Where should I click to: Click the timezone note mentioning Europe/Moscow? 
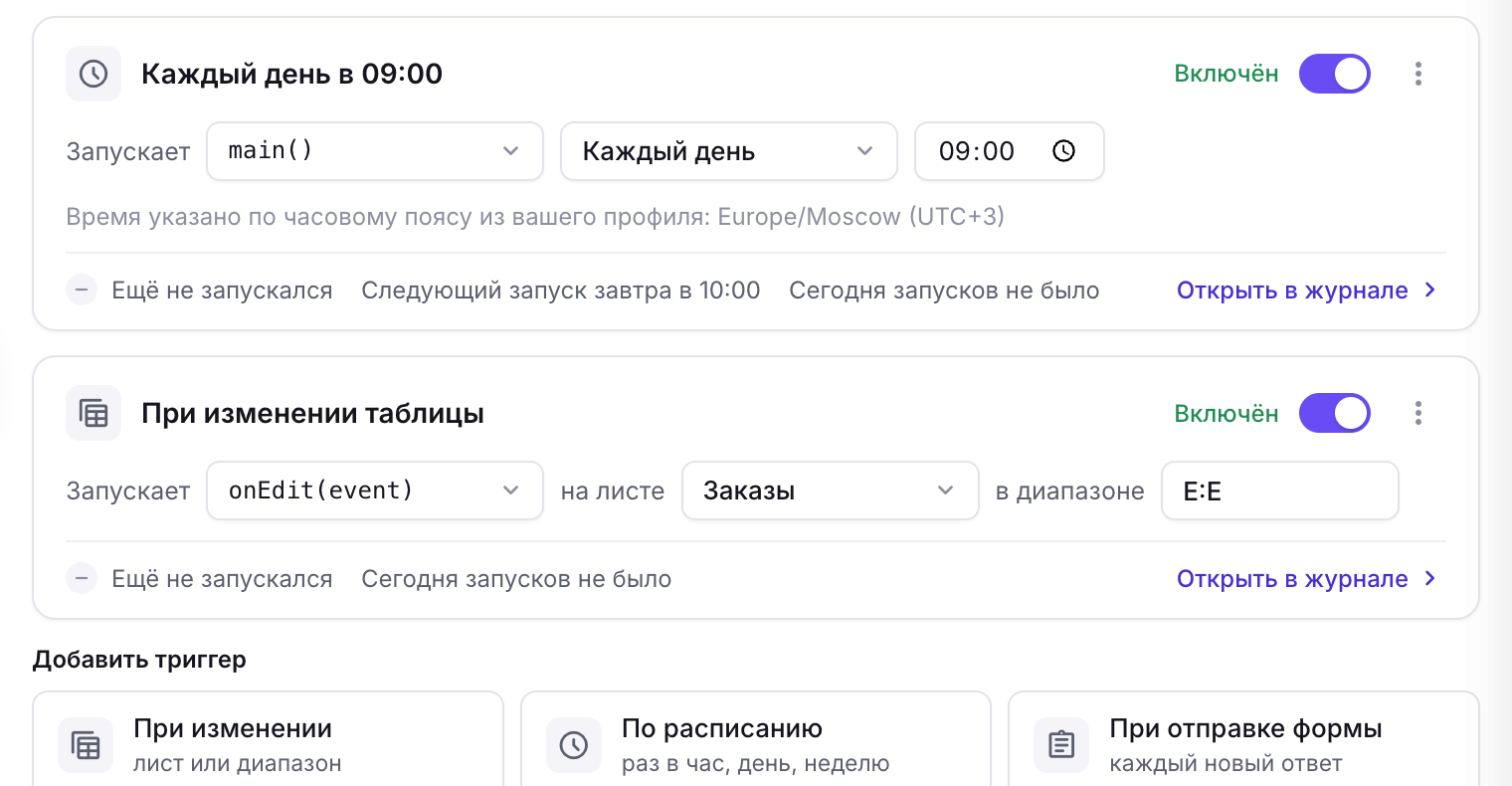[536, 217]
